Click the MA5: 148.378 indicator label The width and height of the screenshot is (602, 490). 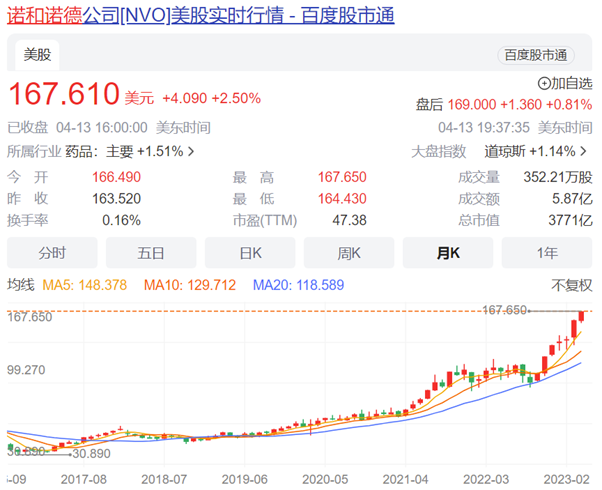coord(84,285)
